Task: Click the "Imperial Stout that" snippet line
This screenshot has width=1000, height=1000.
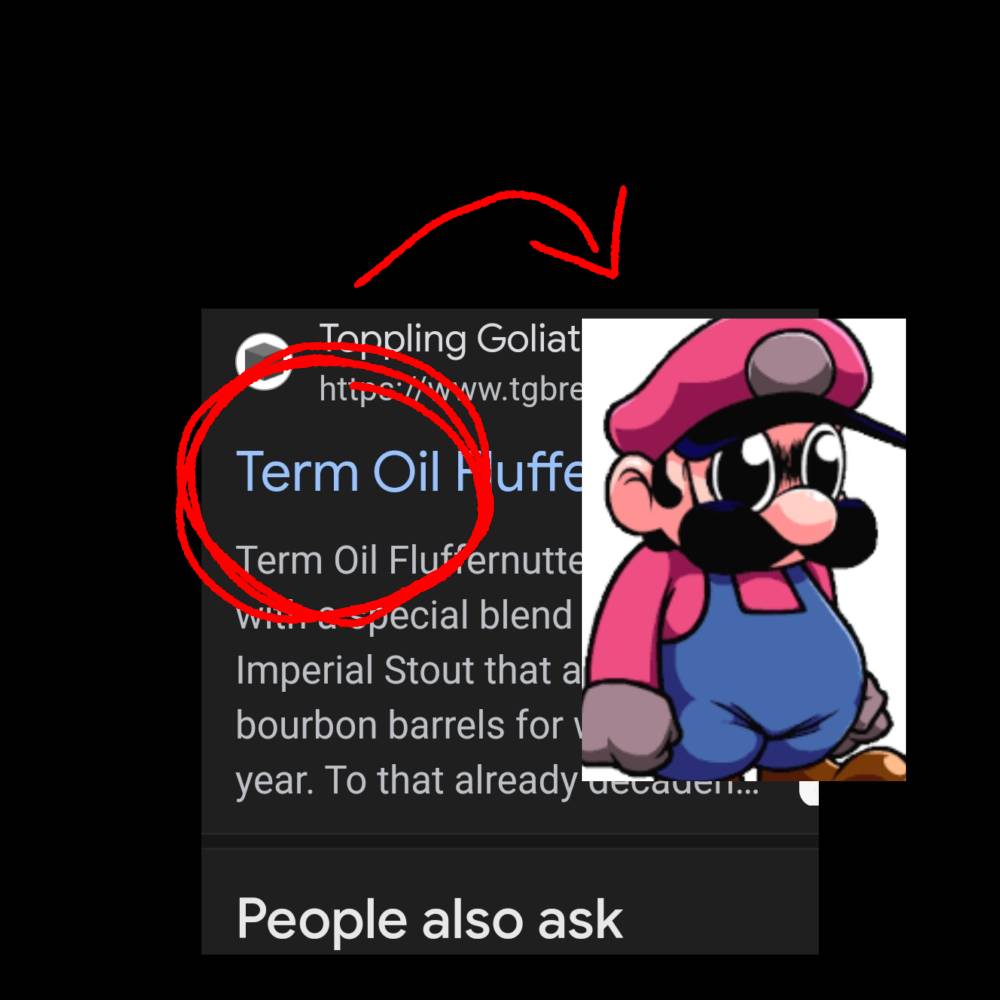Action: [x=409, y=670]
